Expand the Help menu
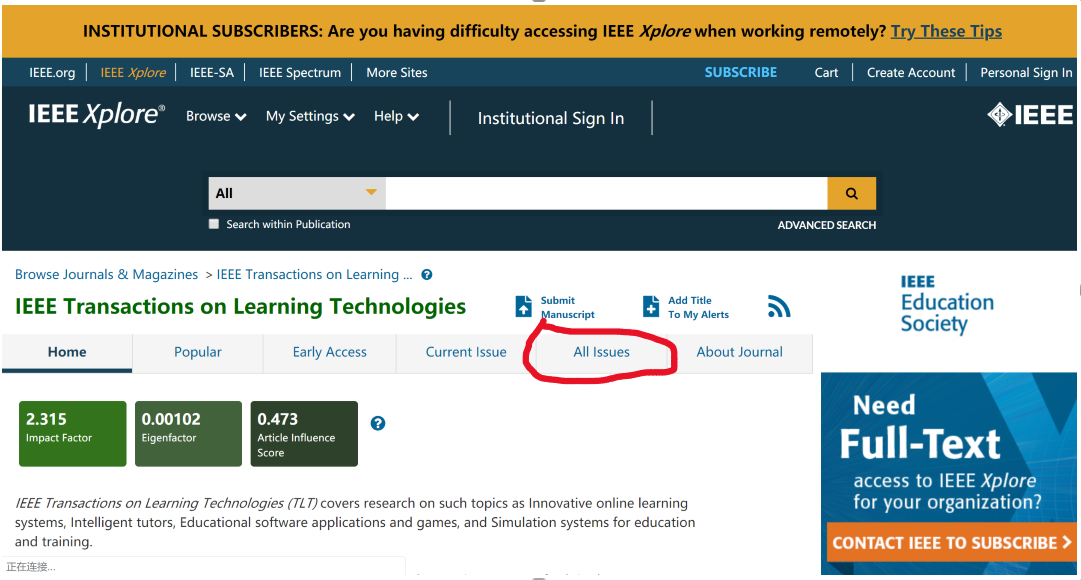This screenshot has width=1081, height=580. coord(396,117)
